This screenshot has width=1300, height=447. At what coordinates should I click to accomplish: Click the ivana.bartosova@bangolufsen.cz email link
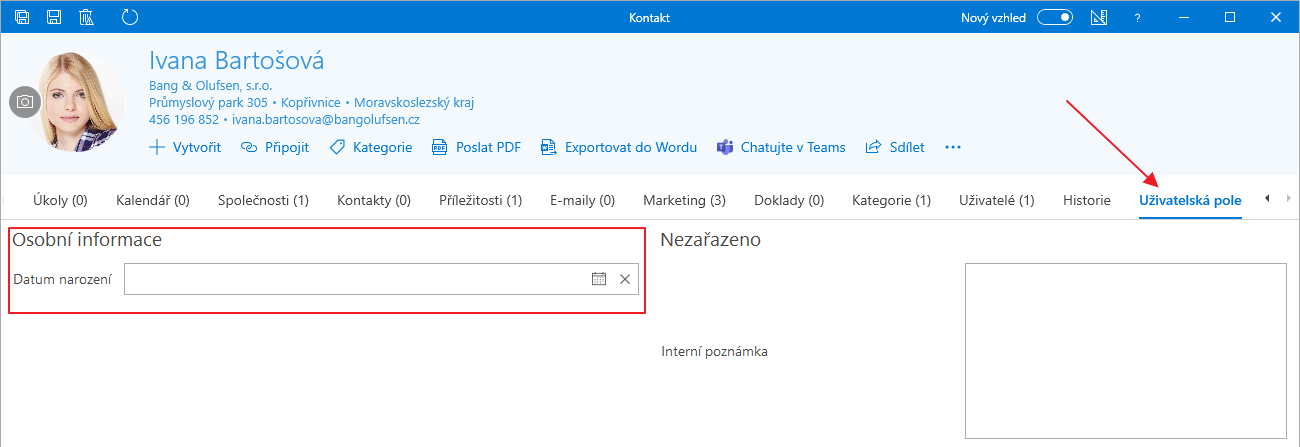326,119
